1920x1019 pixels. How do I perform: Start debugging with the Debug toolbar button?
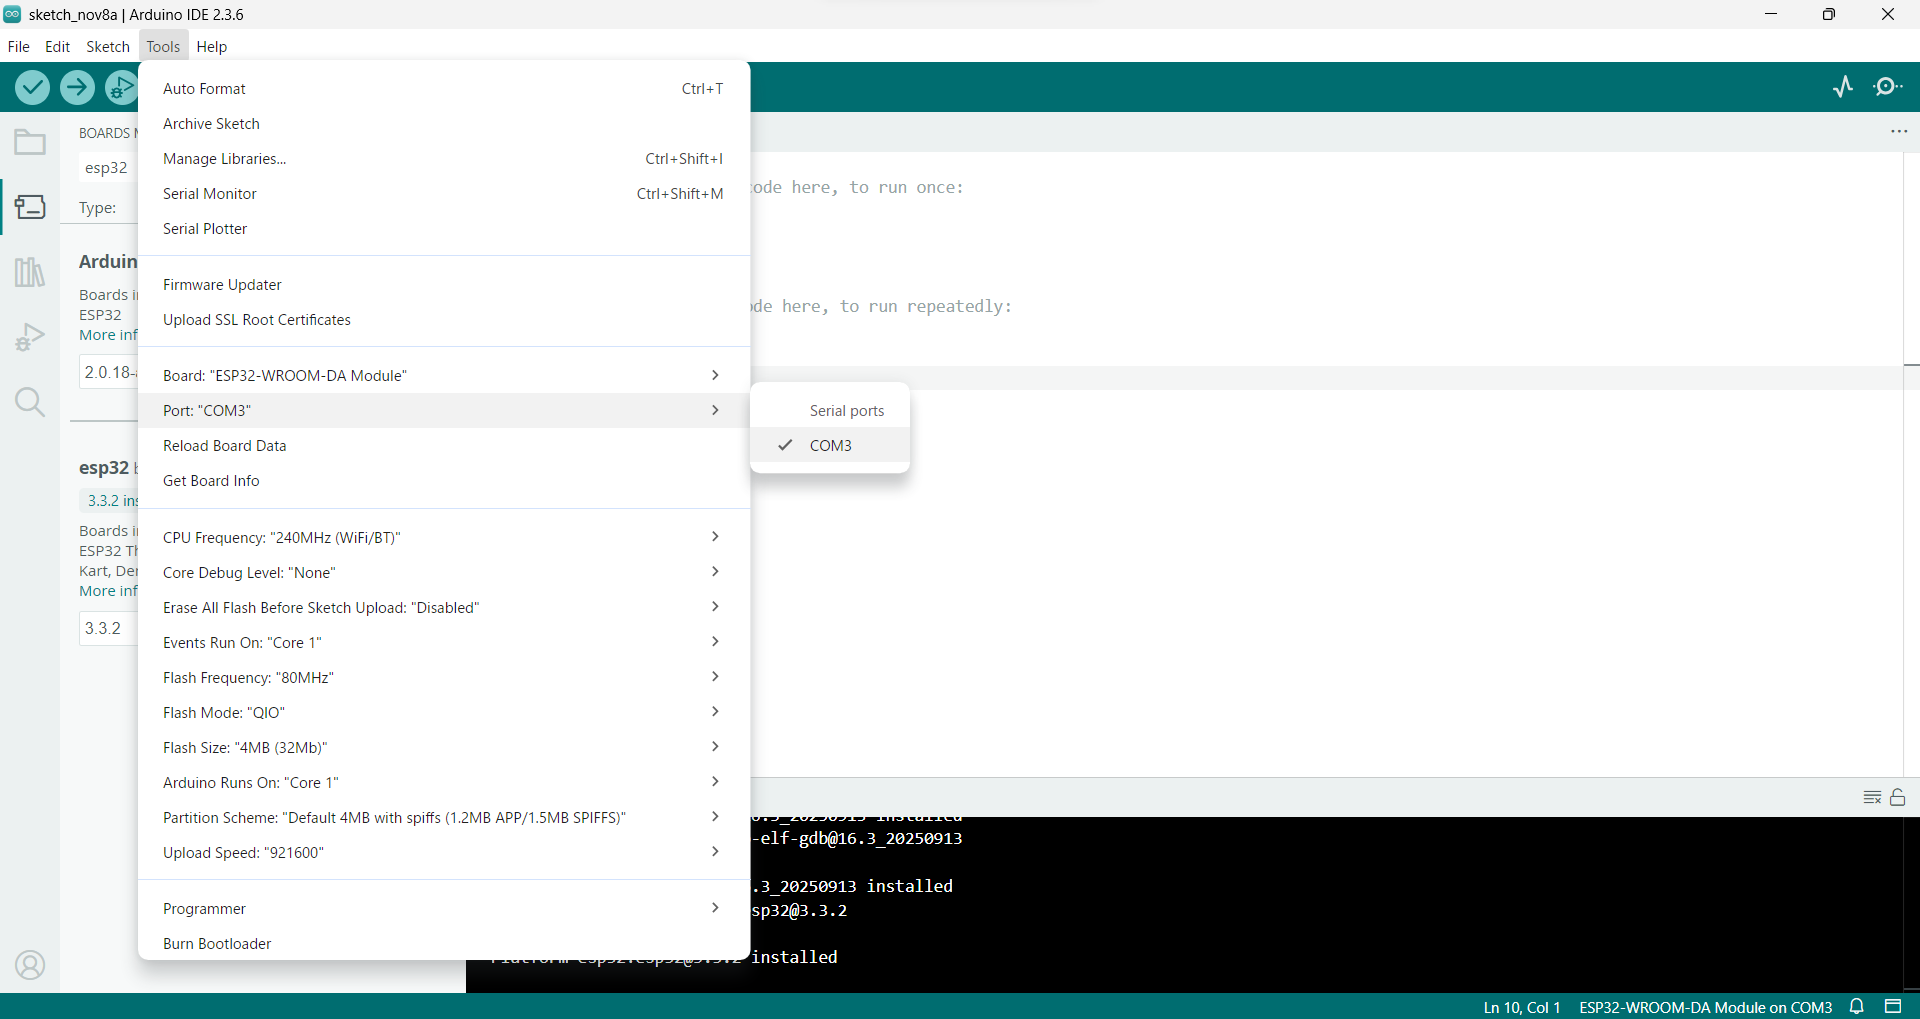click(121, 88)
